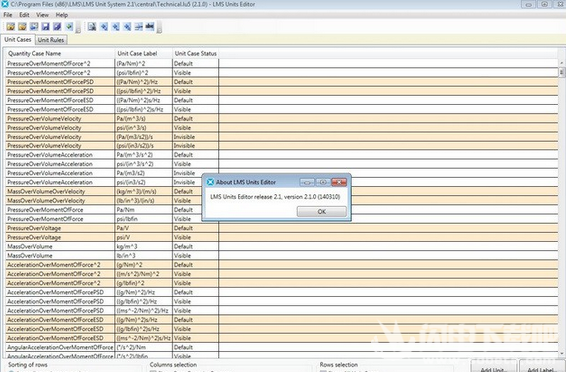566x372 pixels.
Task: Click the green checkmark toolbar icon
Action: click(x=69, y=26)
